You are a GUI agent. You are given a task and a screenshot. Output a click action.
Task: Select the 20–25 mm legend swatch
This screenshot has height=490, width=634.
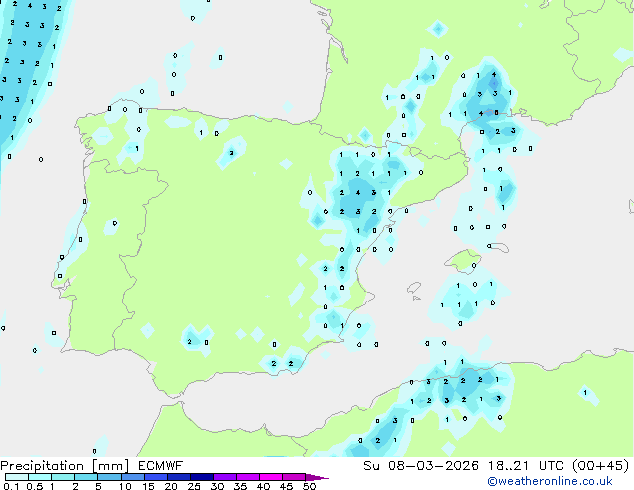pos(179,477)
